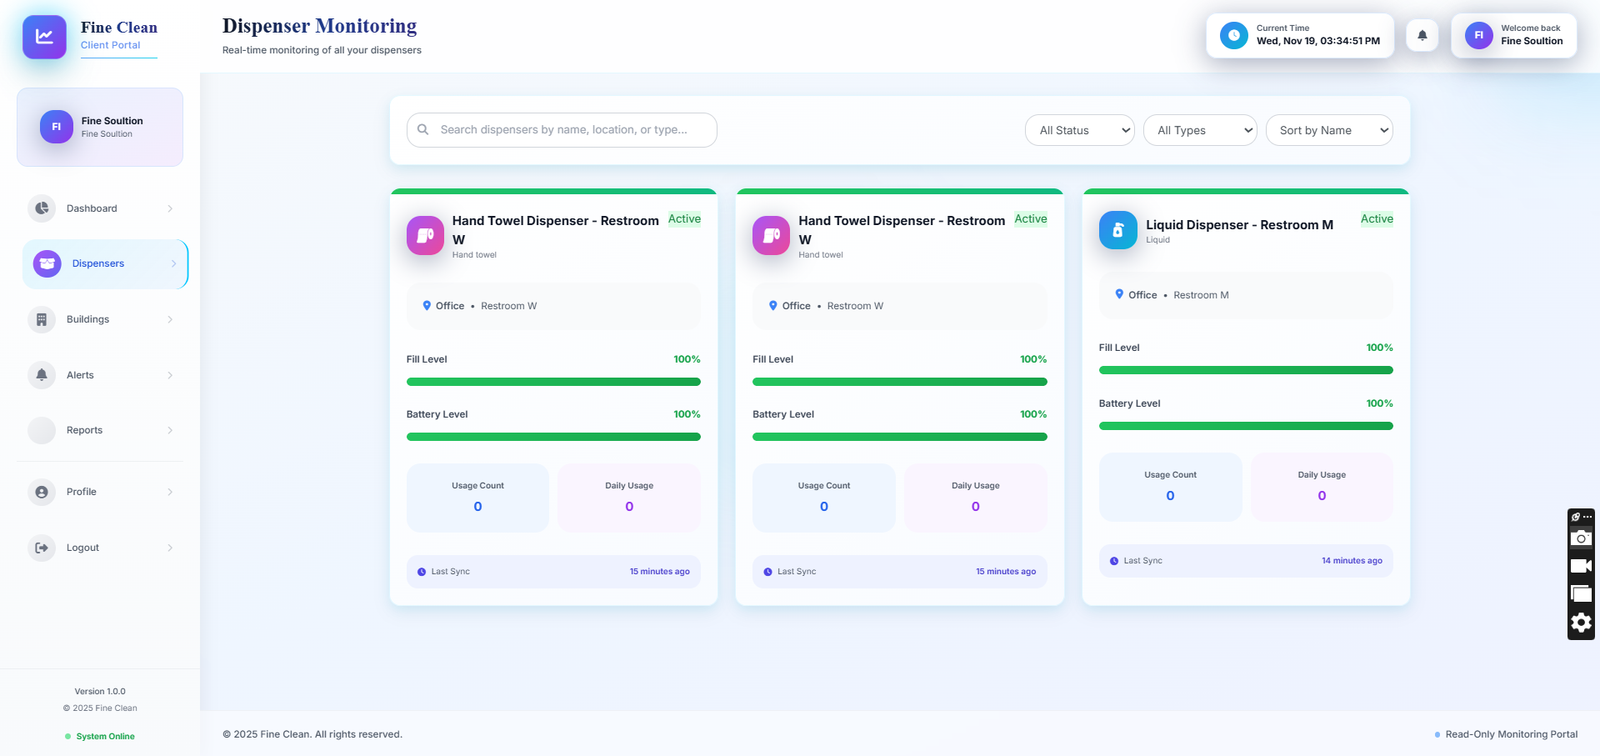Viewport: 1600px width, 756px height.
Task: Click the notification bell icon
Action: point(1422,36)
